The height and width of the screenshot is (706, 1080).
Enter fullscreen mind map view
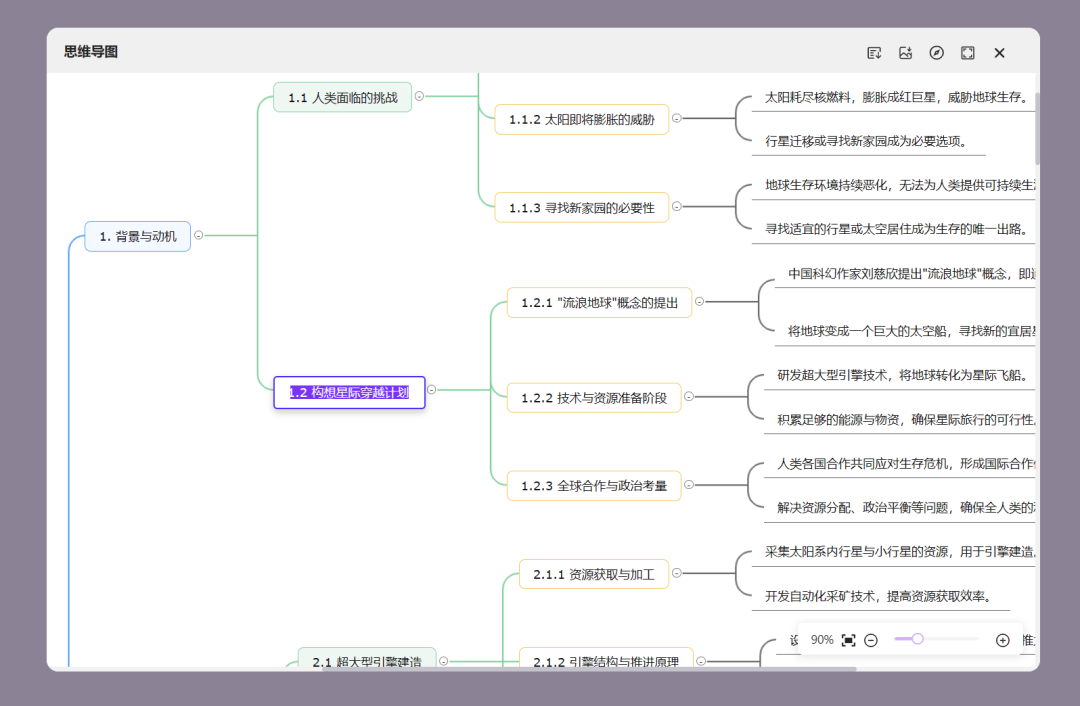click(967, 53)
